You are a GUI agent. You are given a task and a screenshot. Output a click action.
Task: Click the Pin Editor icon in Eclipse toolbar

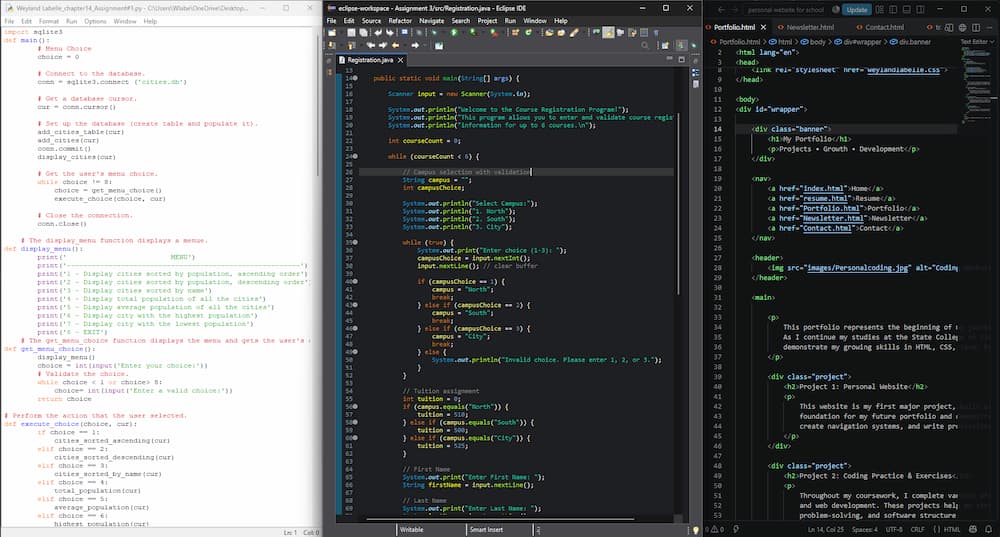pyautogui.click(x=439, y=45)
